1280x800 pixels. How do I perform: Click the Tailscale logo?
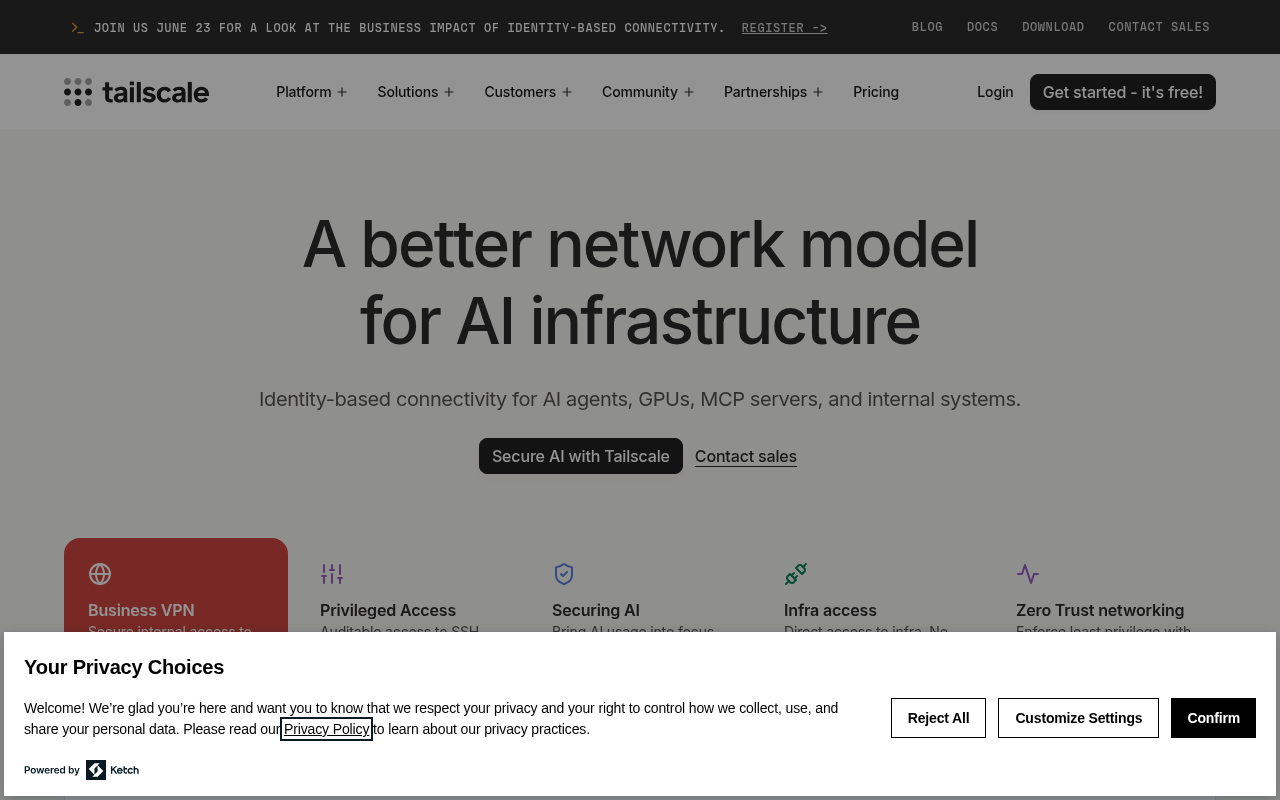(x=136, y=92)
